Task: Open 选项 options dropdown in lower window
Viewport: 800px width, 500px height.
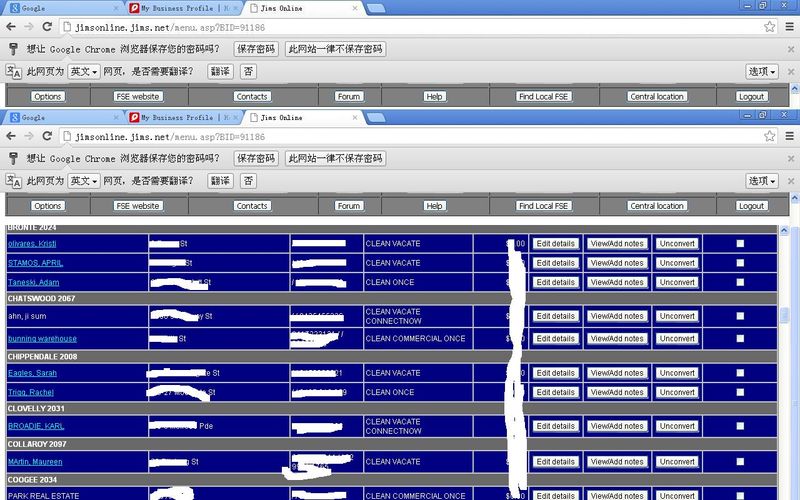Action: (x=762, y=181)
